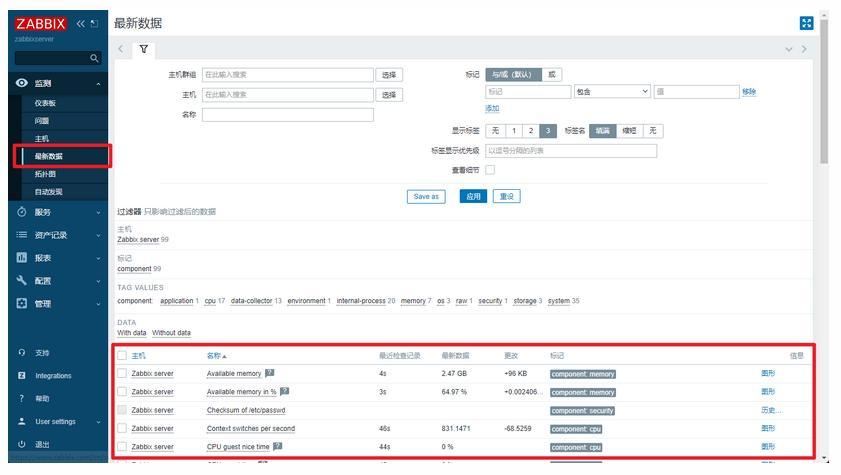
Task: Click the eye icon beside 监测
Action: (21, 83)
